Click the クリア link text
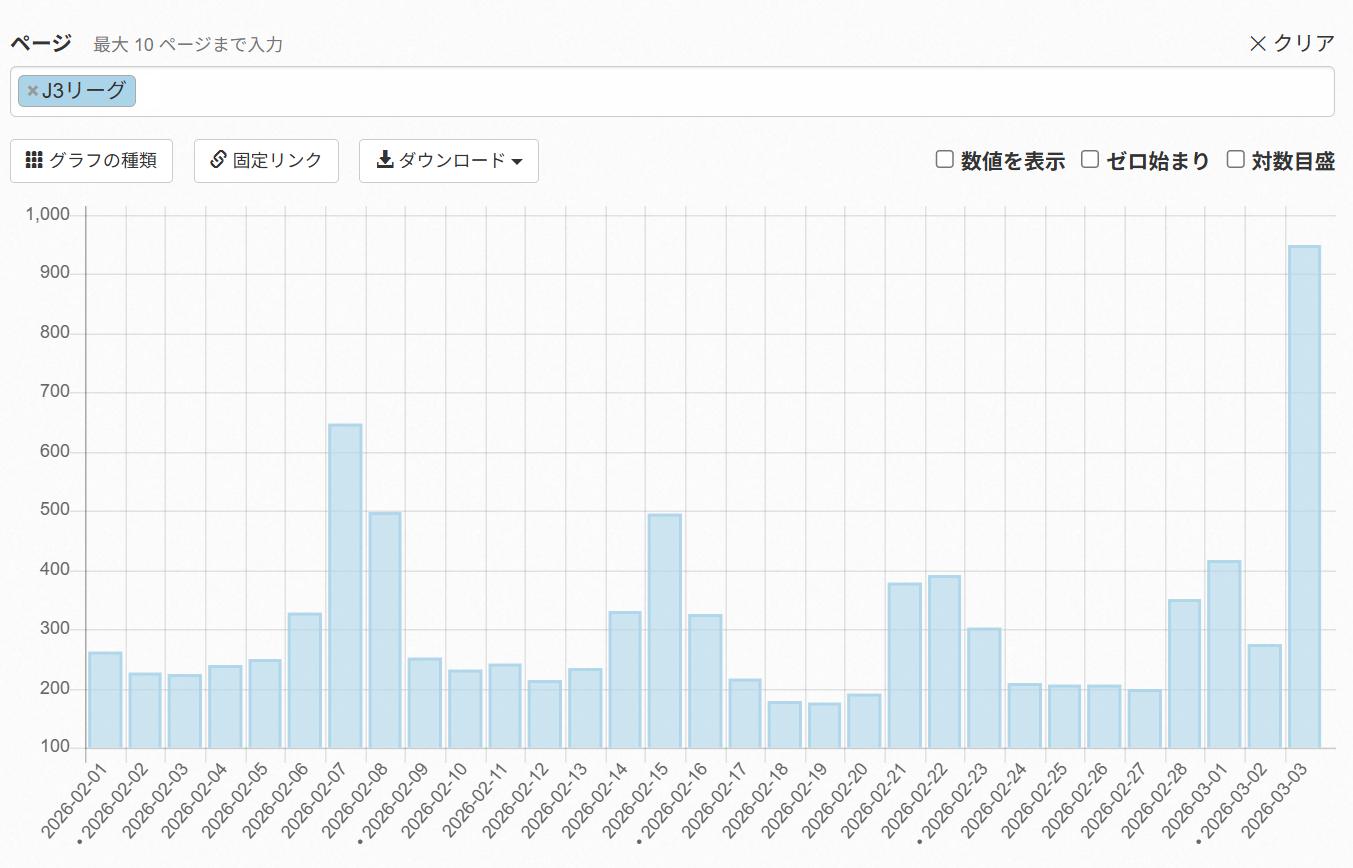Screen dimensions: 1353x868 (1304, 43)
